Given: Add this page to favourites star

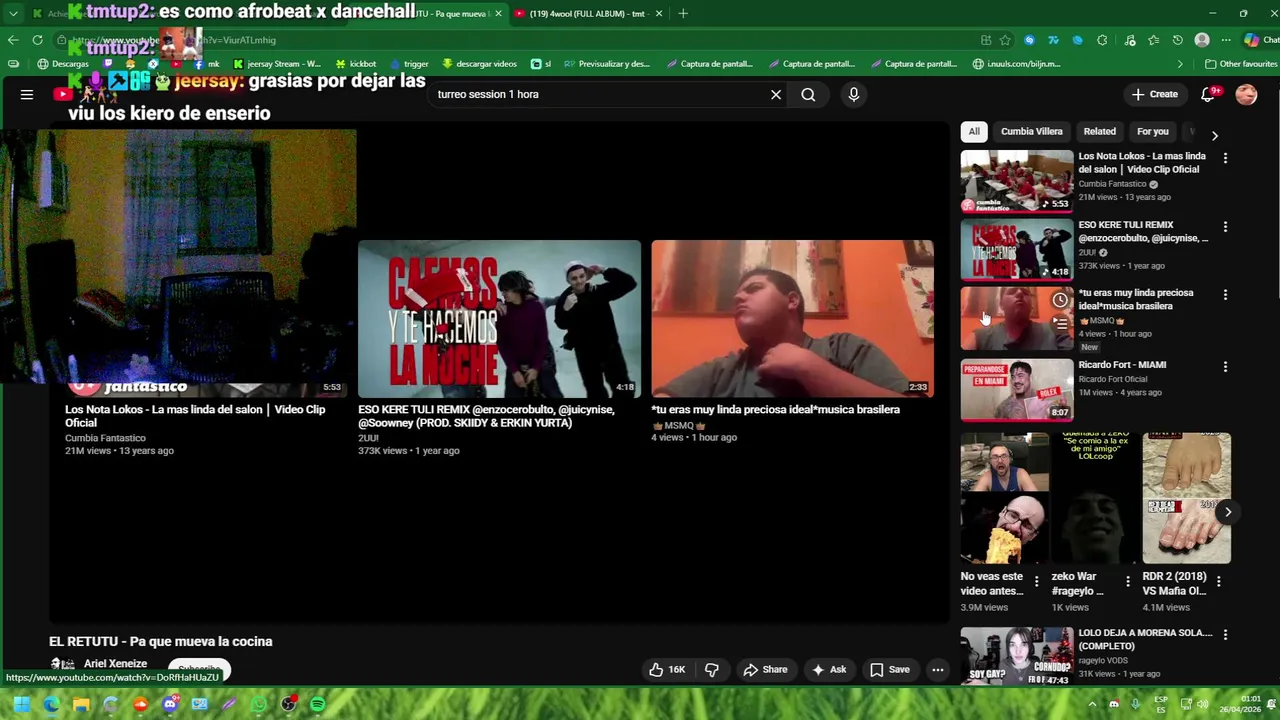Looking at the screenshot, I should pyautogui.click(x=1005, y=40).
